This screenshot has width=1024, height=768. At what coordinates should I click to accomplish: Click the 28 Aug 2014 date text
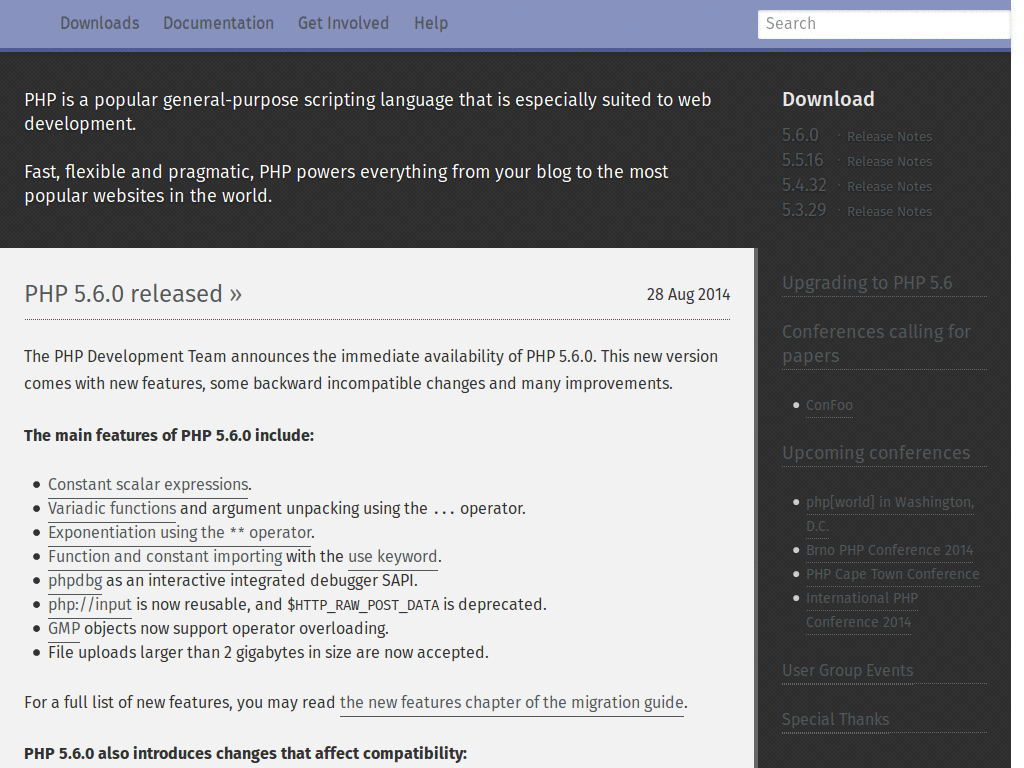point(688,295)
